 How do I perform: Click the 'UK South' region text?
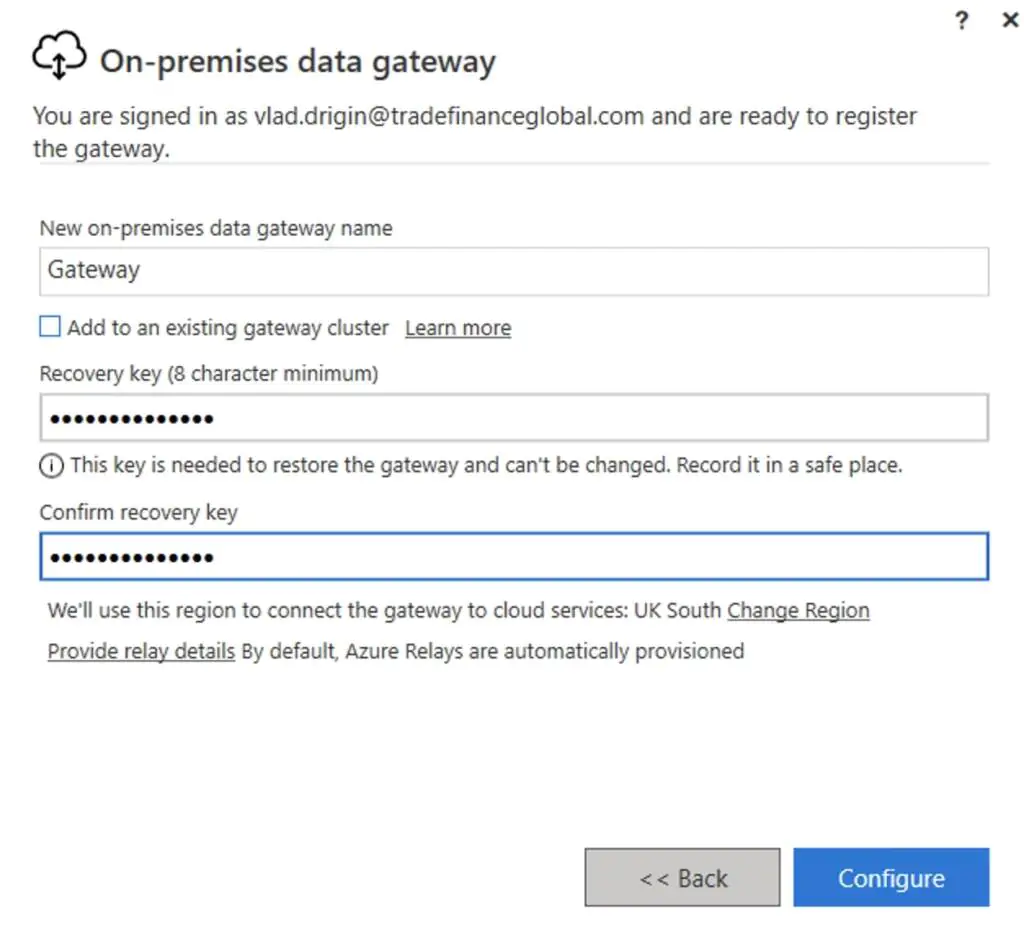point(677,610)
